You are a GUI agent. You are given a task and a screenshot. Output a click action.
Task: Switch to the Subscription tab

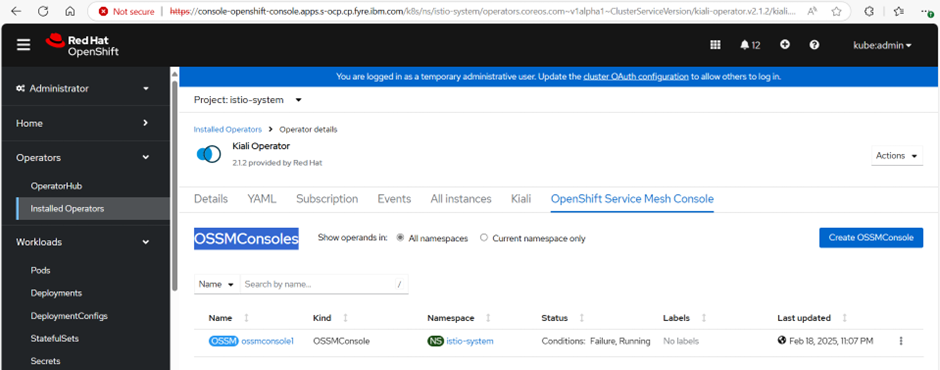[327, 198]
